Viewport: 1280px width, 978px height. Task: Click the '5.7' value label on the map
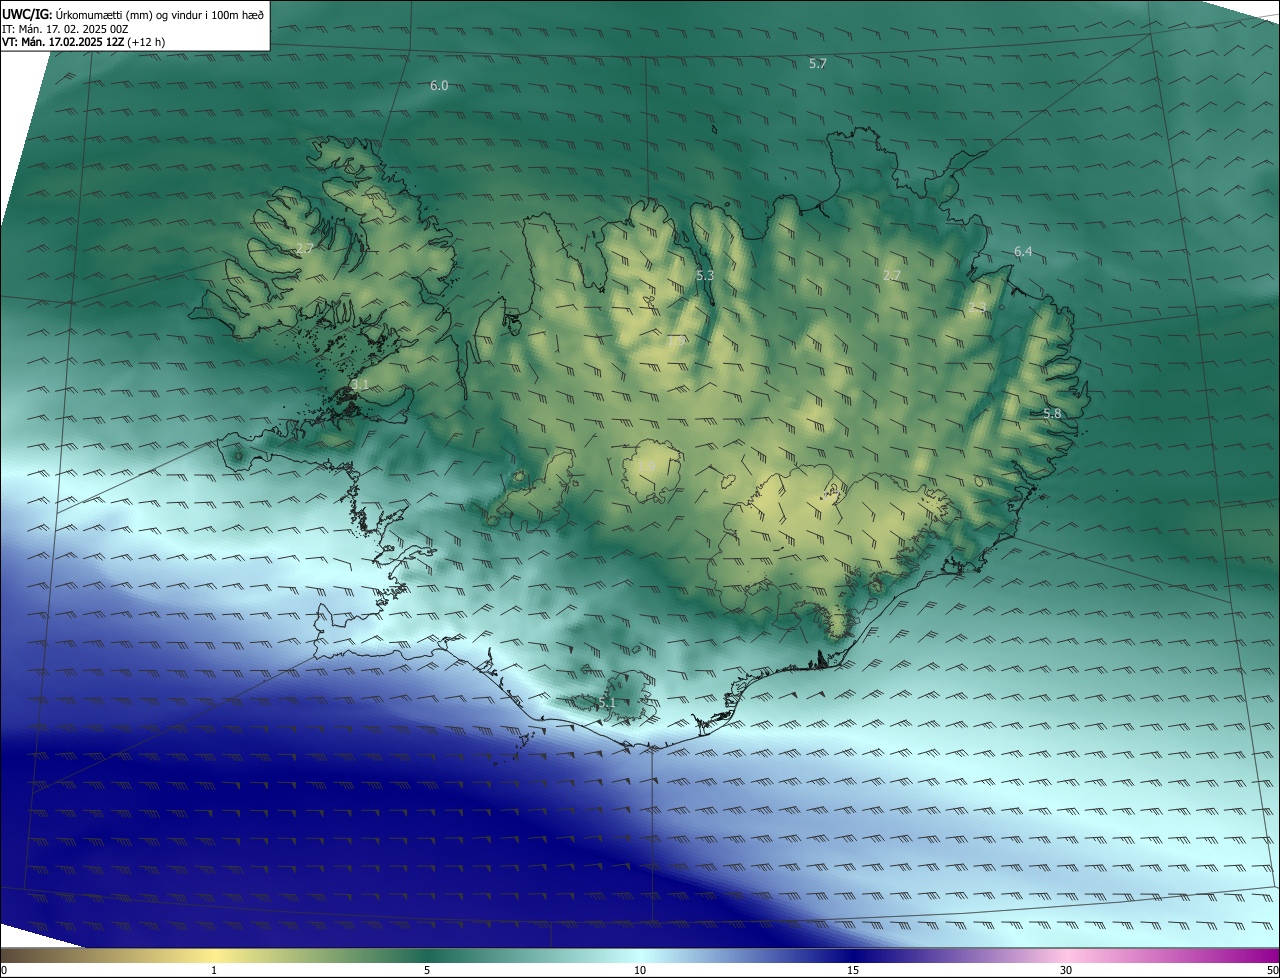tap(818, 64)
